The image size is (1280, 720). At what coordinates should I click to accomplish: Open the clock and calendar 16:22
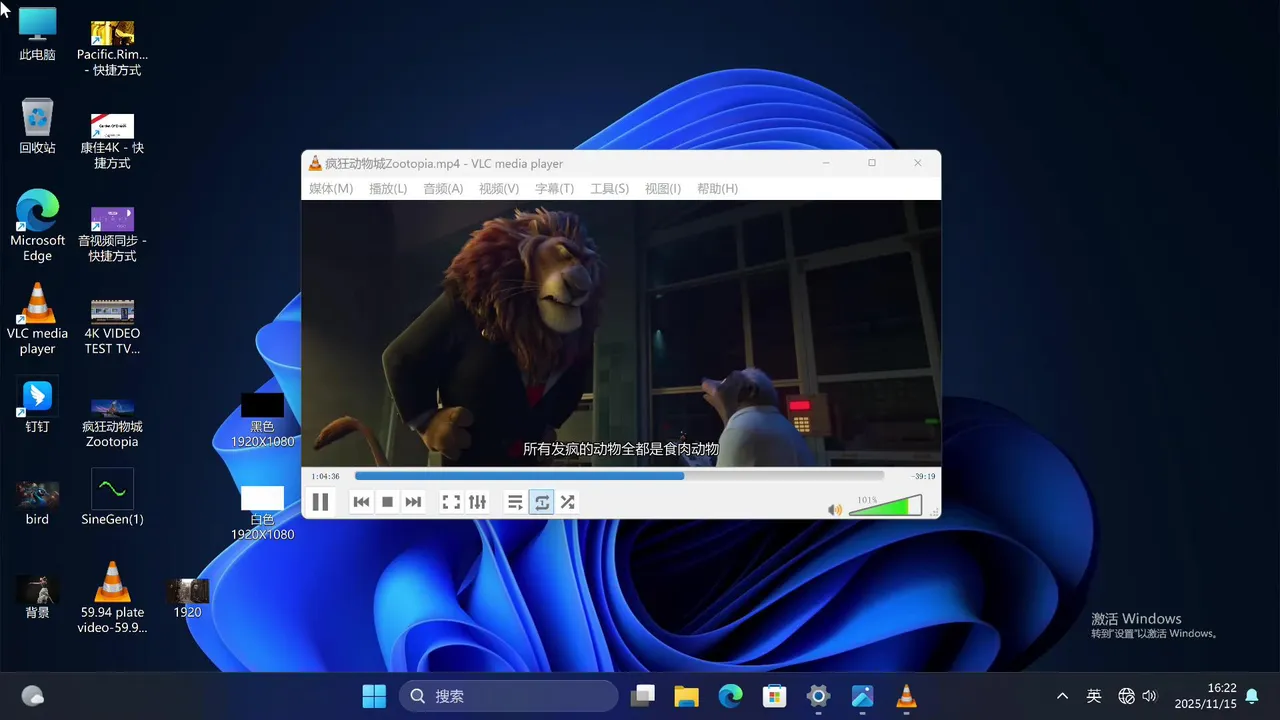1205,696
